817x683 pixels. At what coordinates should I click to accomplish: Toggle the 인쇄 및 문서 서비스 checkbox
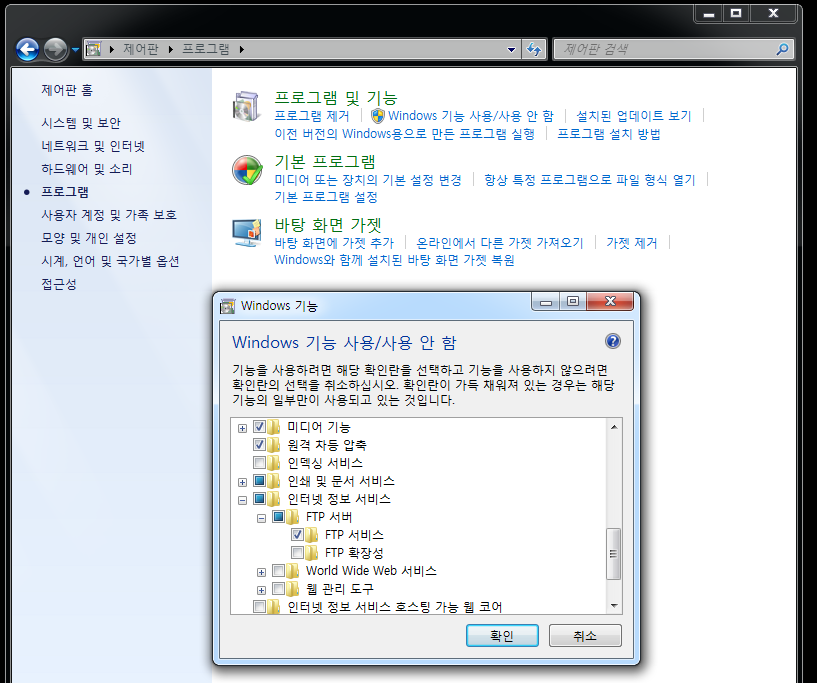pos(259,480)
